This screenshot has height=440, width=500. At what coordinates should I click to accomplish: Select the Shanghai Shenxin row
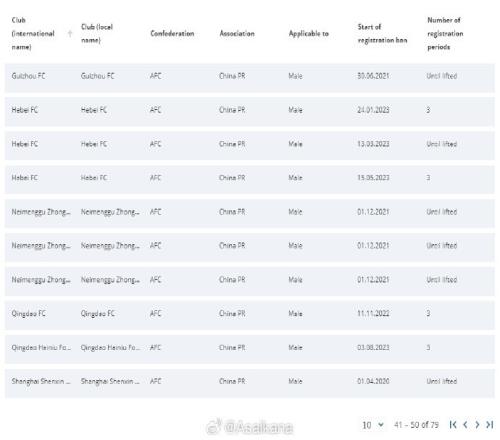coord(250,381)
